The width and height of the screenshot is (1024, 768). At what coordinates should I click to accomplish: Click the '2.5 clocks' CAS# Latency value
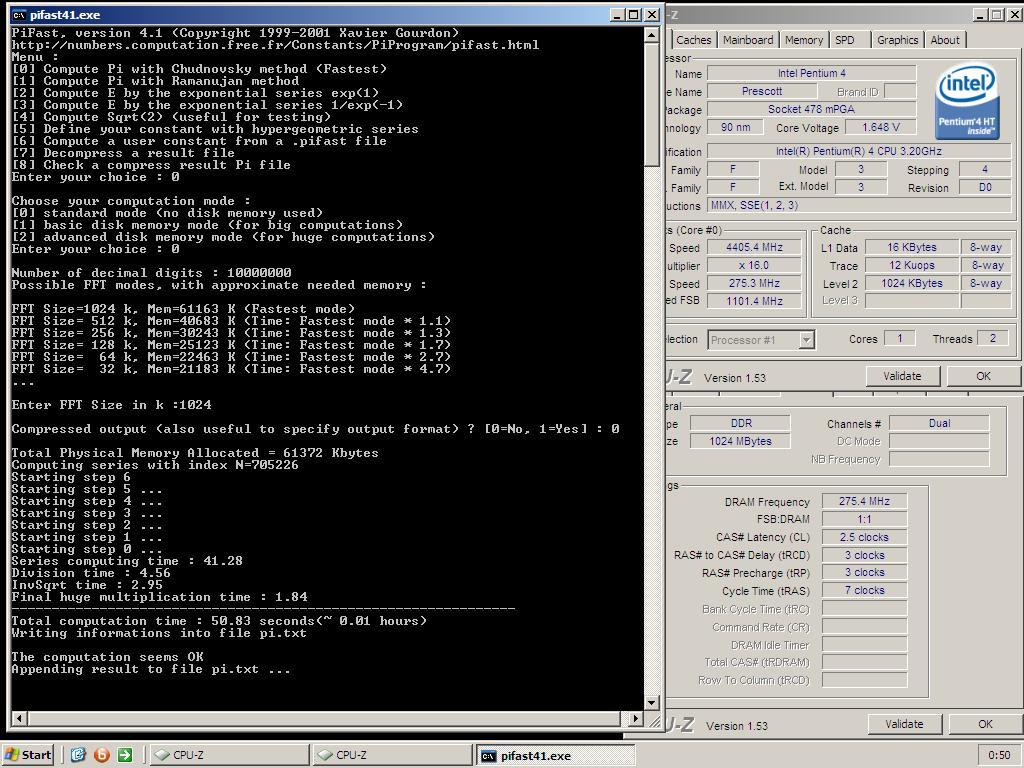(x=864, y=537)
